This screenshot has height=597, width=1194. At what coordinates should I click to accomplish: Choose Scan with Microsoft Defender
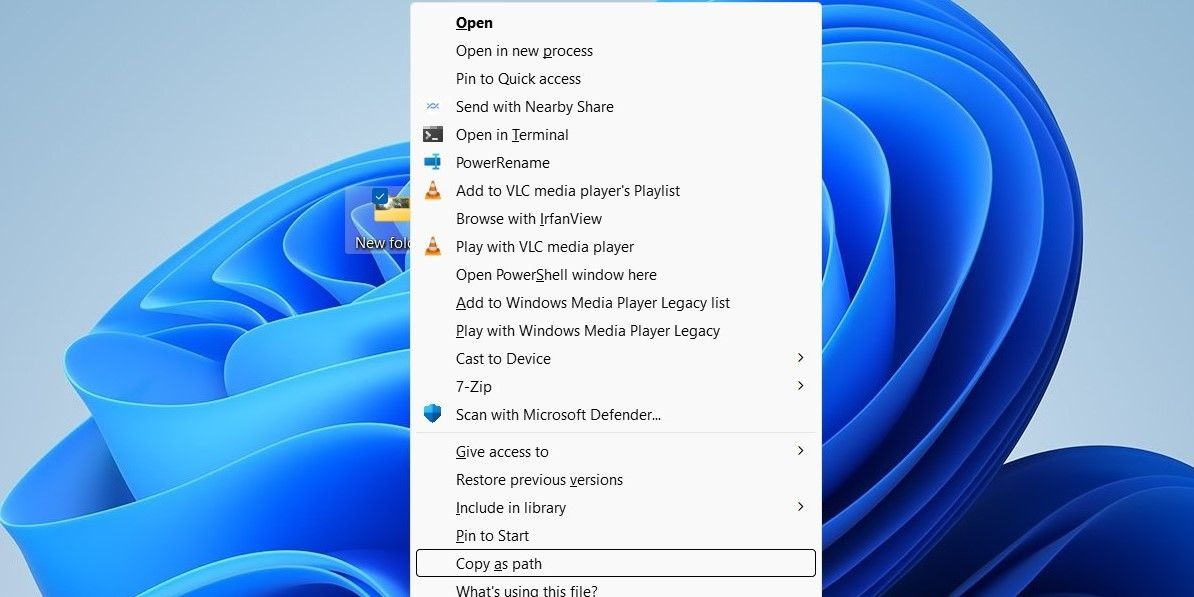point(616,414)
